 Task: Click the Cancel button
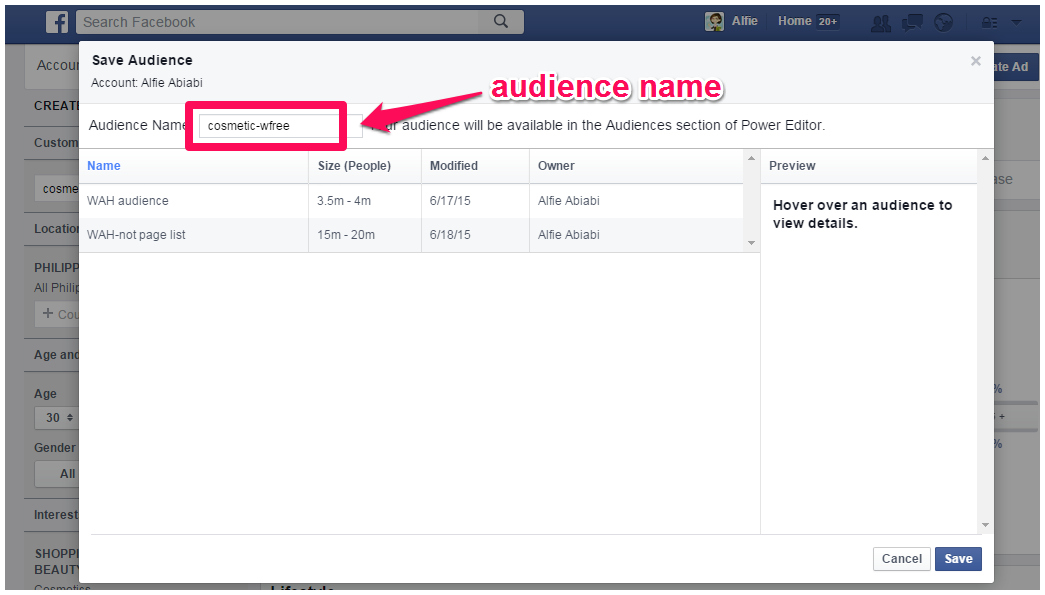click(x=901, y=559)
